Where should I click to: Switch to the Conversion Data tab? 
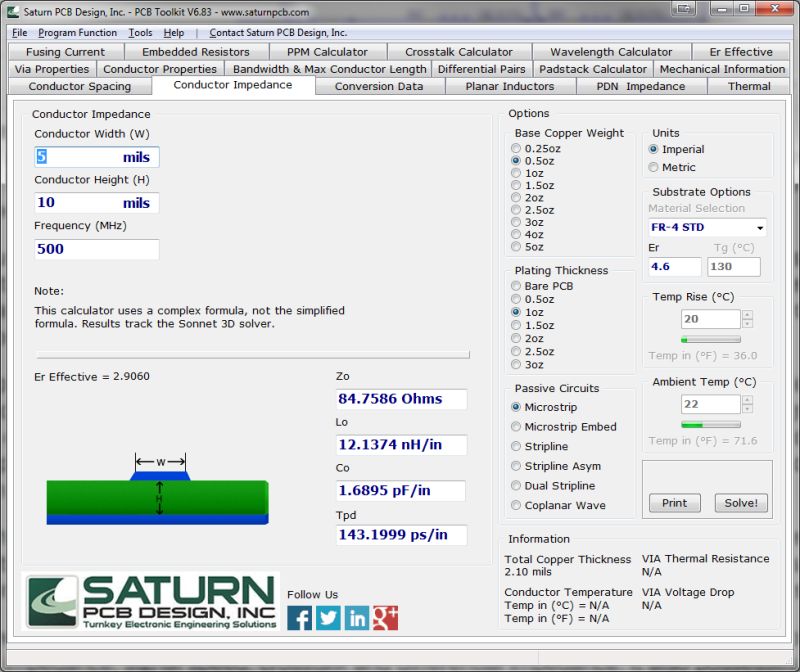pyautogui.click(x=379, y=86)
